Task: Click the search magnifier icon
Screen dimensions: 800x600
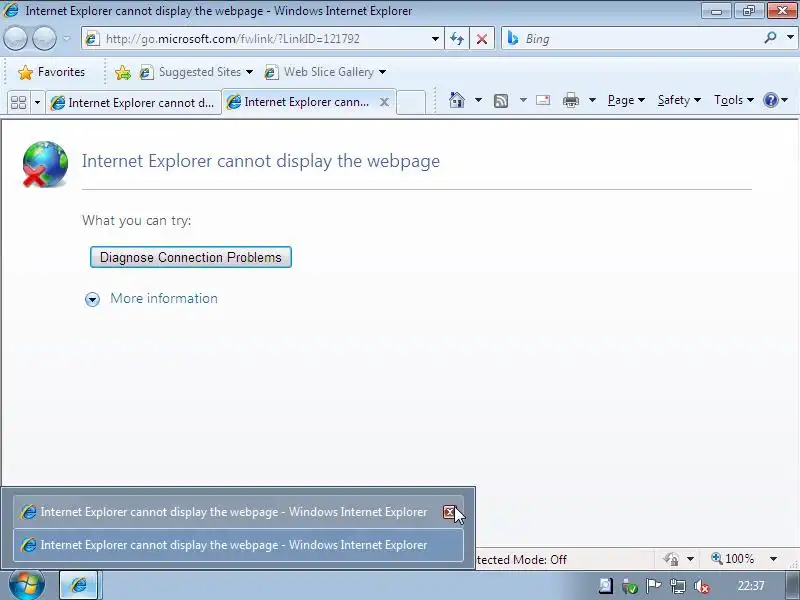Action: point(770,38)
